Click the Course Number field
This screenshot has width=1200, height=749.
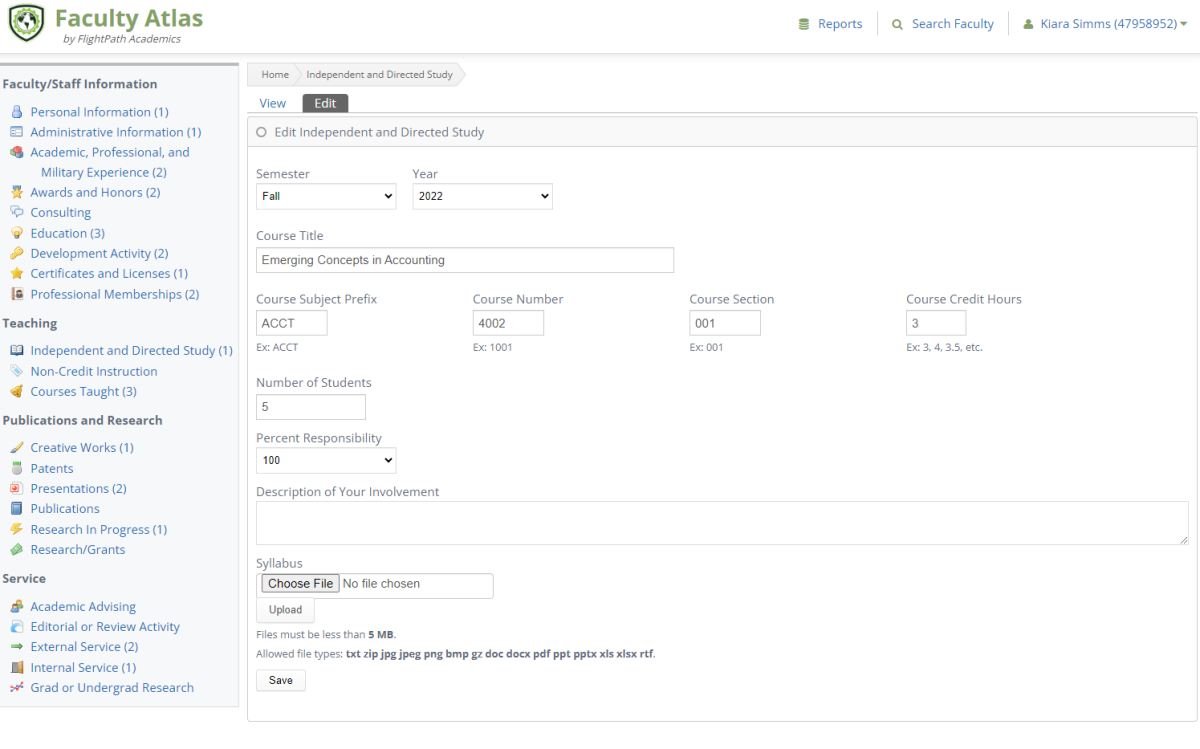(x=508, y=323)
